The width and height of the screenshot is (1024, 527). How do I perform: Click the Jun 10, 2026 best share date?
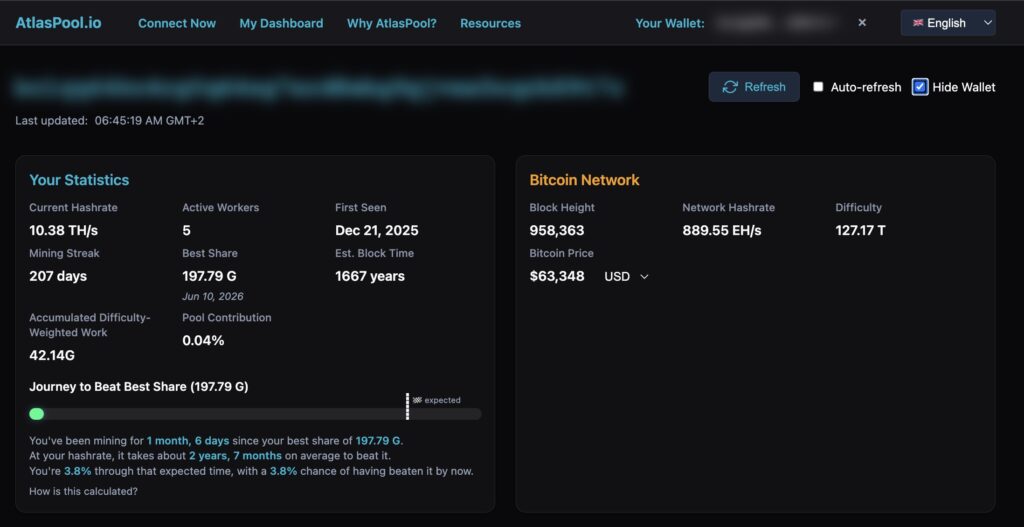[213, 296]
